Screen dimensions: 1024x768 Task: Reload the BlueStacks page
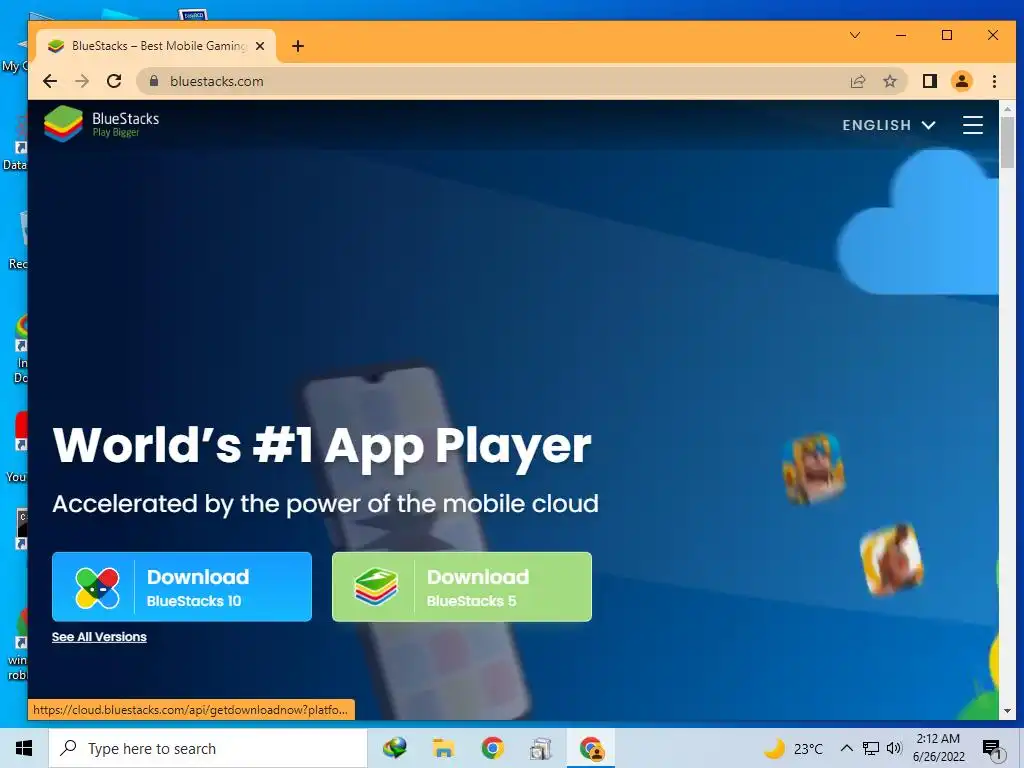[x=114, y=81]
